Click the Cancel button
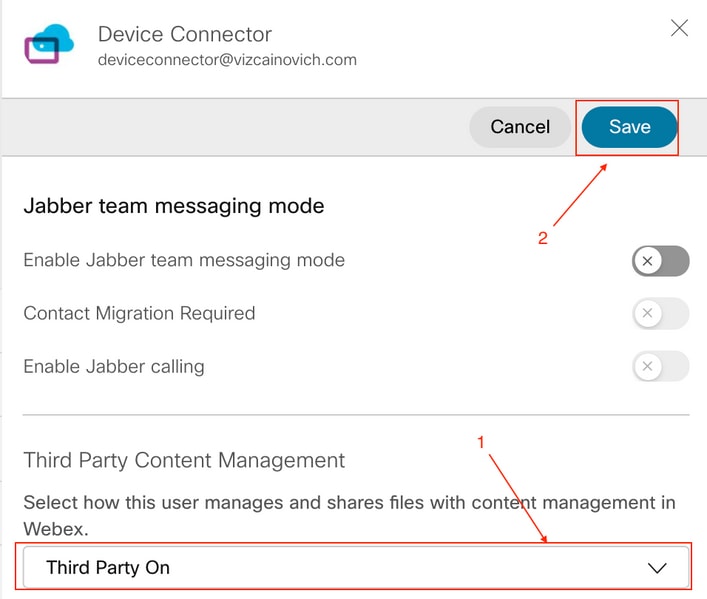Screen dimensions: 707x599 click(520, 127)
